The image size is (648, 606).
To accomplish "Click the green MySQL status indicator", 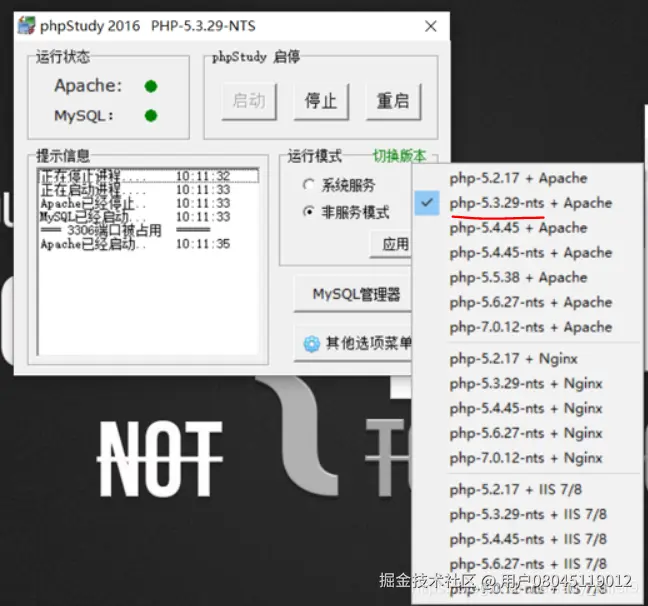I will click(151, 115).
